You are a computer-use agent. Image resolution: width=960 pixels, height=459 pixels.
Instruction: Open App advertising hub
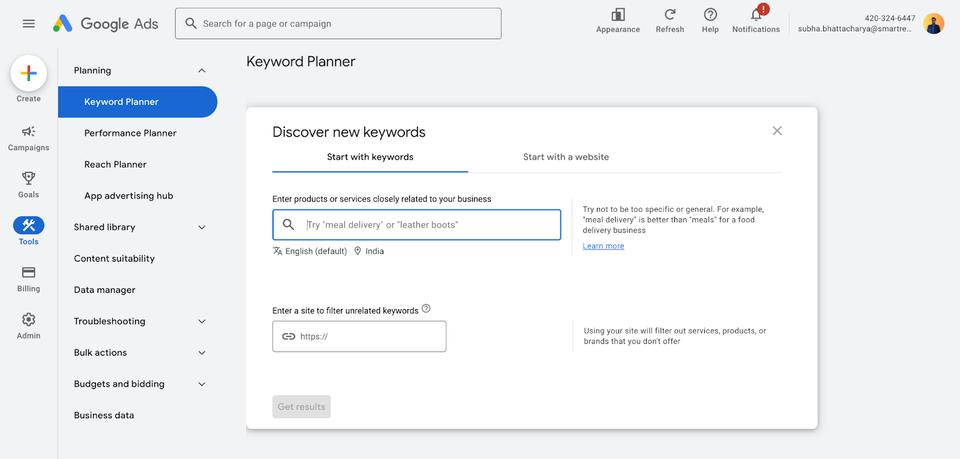point(129,196)
